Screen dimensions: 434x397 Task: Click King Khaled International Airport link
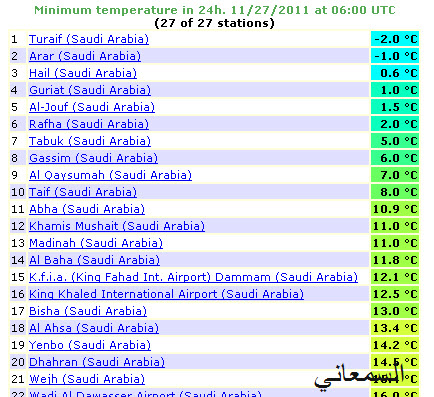click(166, 294)
